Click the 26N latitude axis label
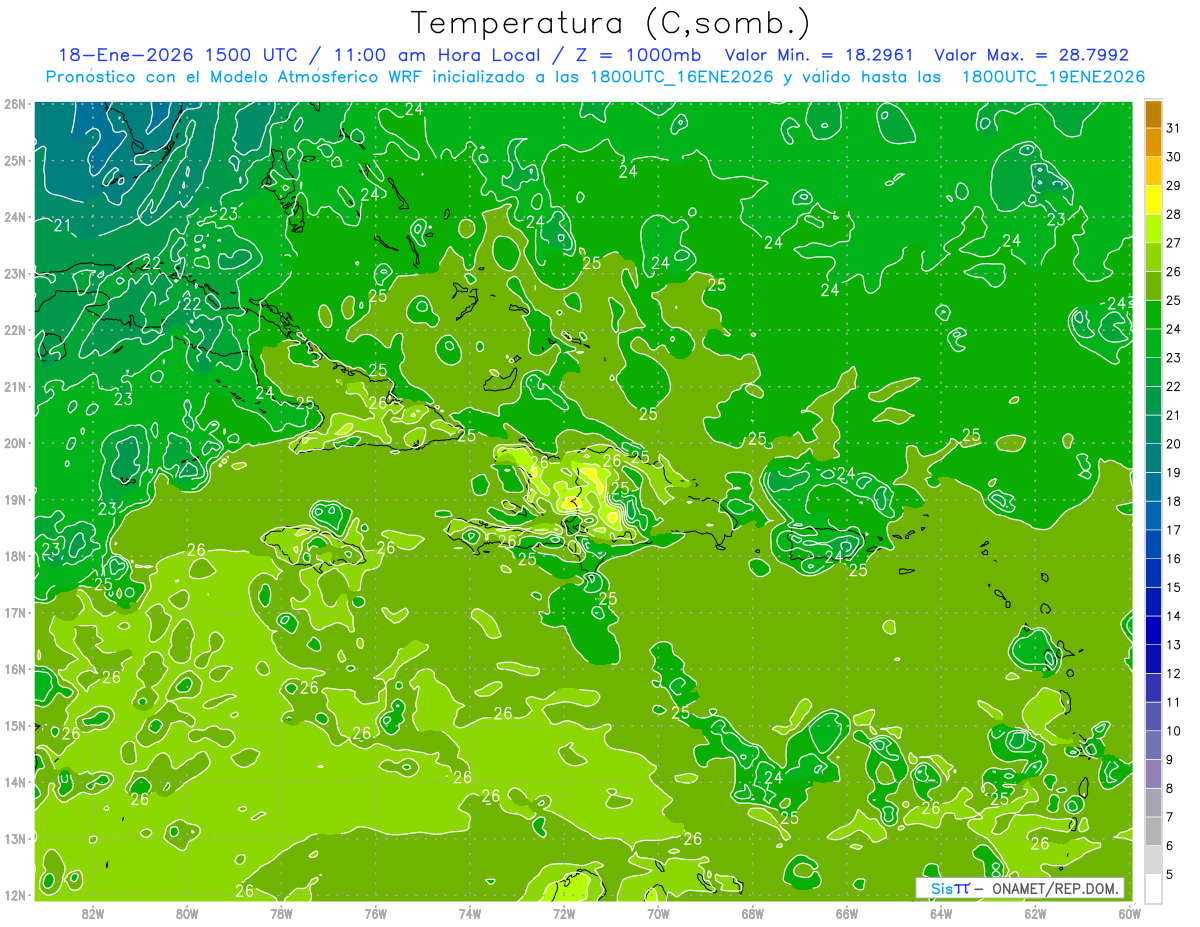1200x927 pixels. [14, 104]
